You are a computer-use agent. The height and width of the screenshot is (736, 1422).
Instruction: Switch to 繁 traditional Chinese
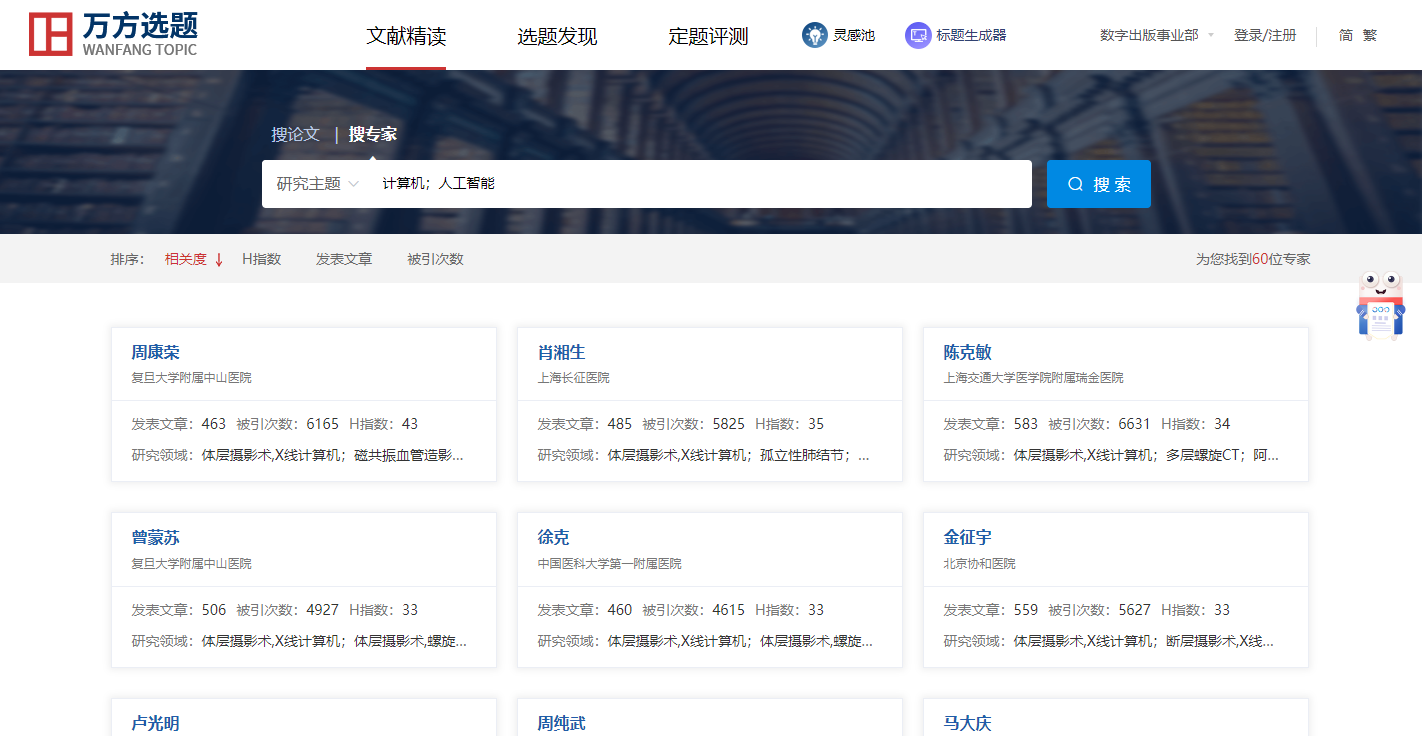(x=1369, y=35)
